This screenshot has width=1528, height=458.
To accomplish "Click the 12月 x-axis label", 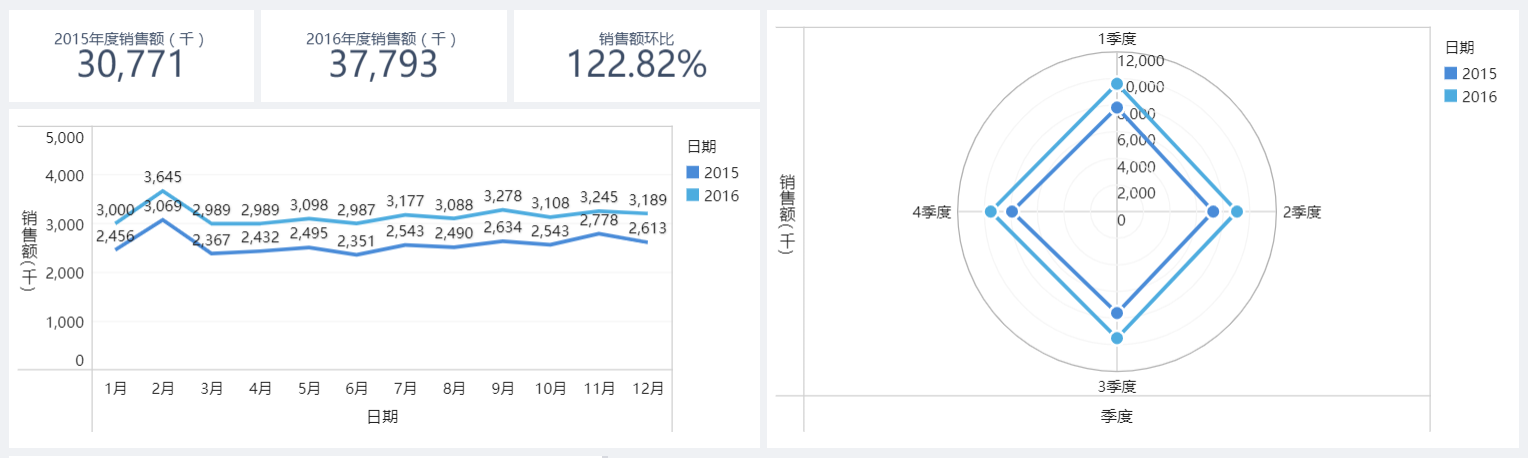I will click(648, 387).
